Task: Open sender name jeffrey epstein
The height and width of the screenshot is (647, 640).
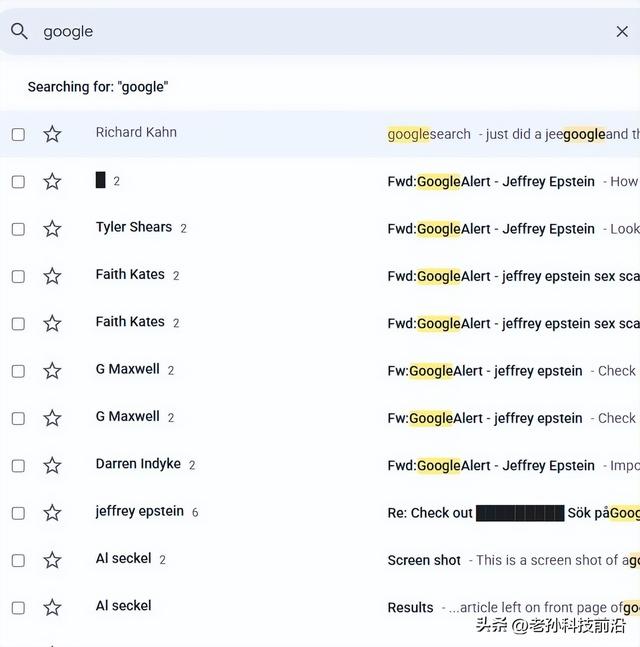Action: pyautogui.click(x=139, y=512)
